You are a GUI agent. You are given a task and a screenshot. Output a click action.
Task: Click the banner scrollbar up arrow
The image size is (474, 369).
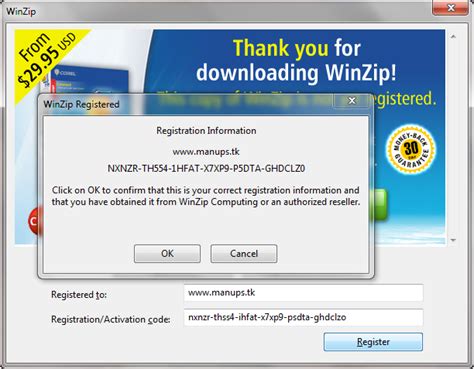[453, 36]
